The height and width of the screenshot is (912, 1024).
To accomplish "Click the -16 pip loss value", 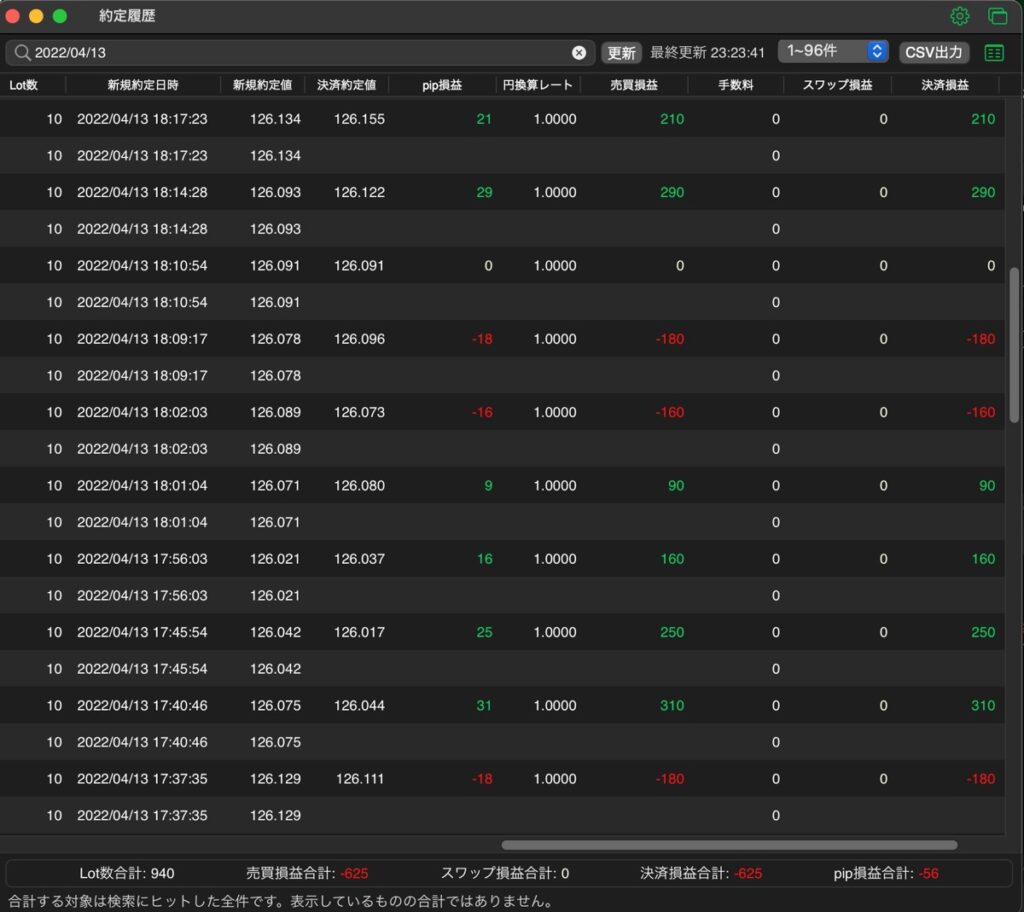I will (482, 412).
